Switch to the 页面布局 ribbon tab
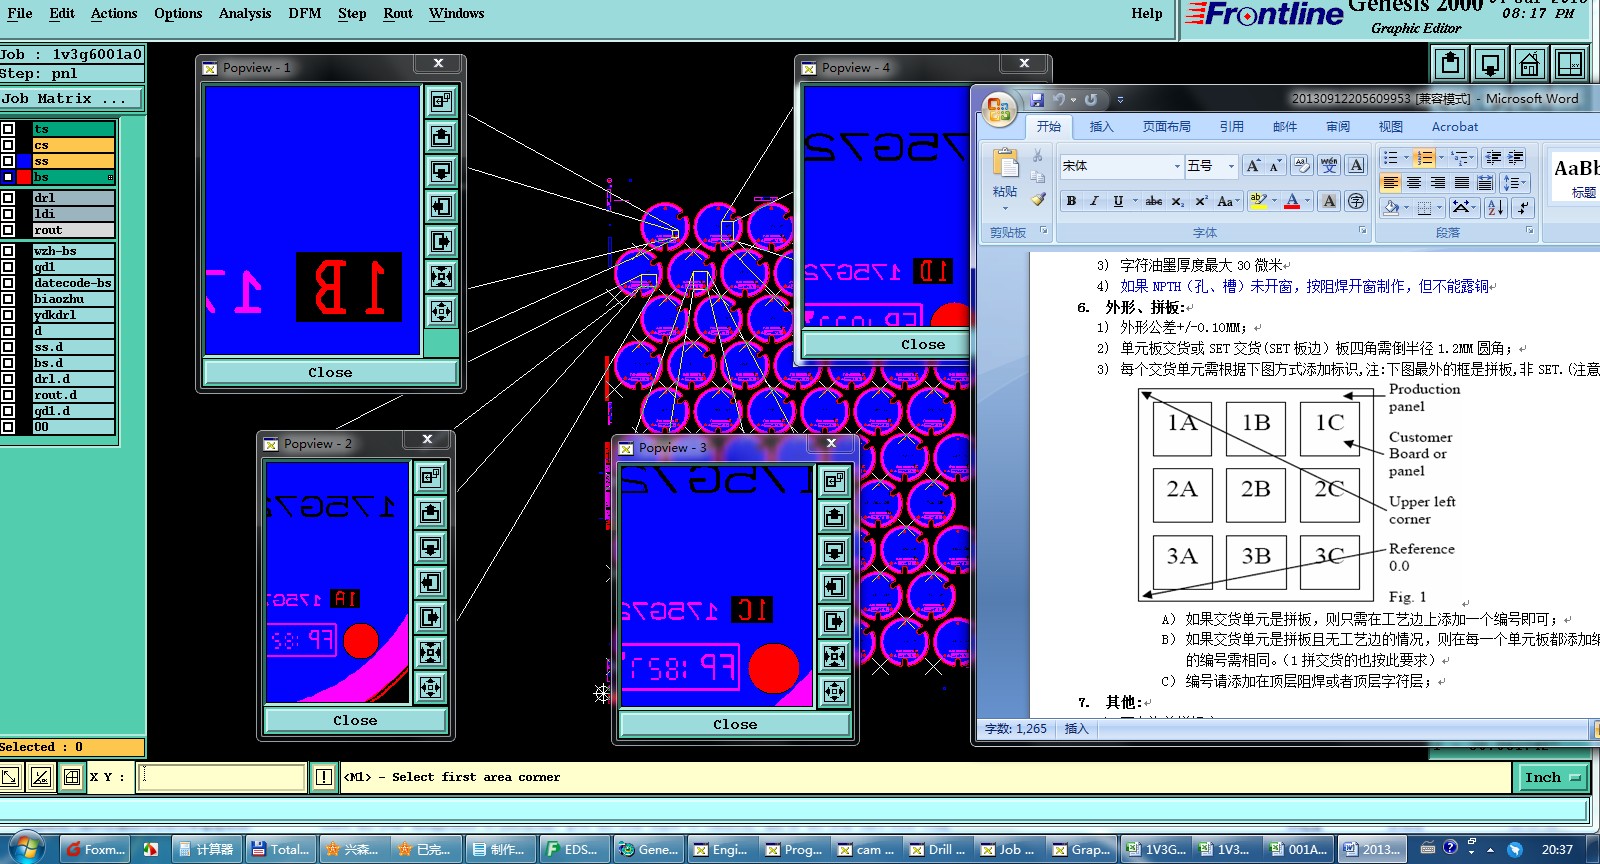The image size is (1600, 864). (1166, 127)
